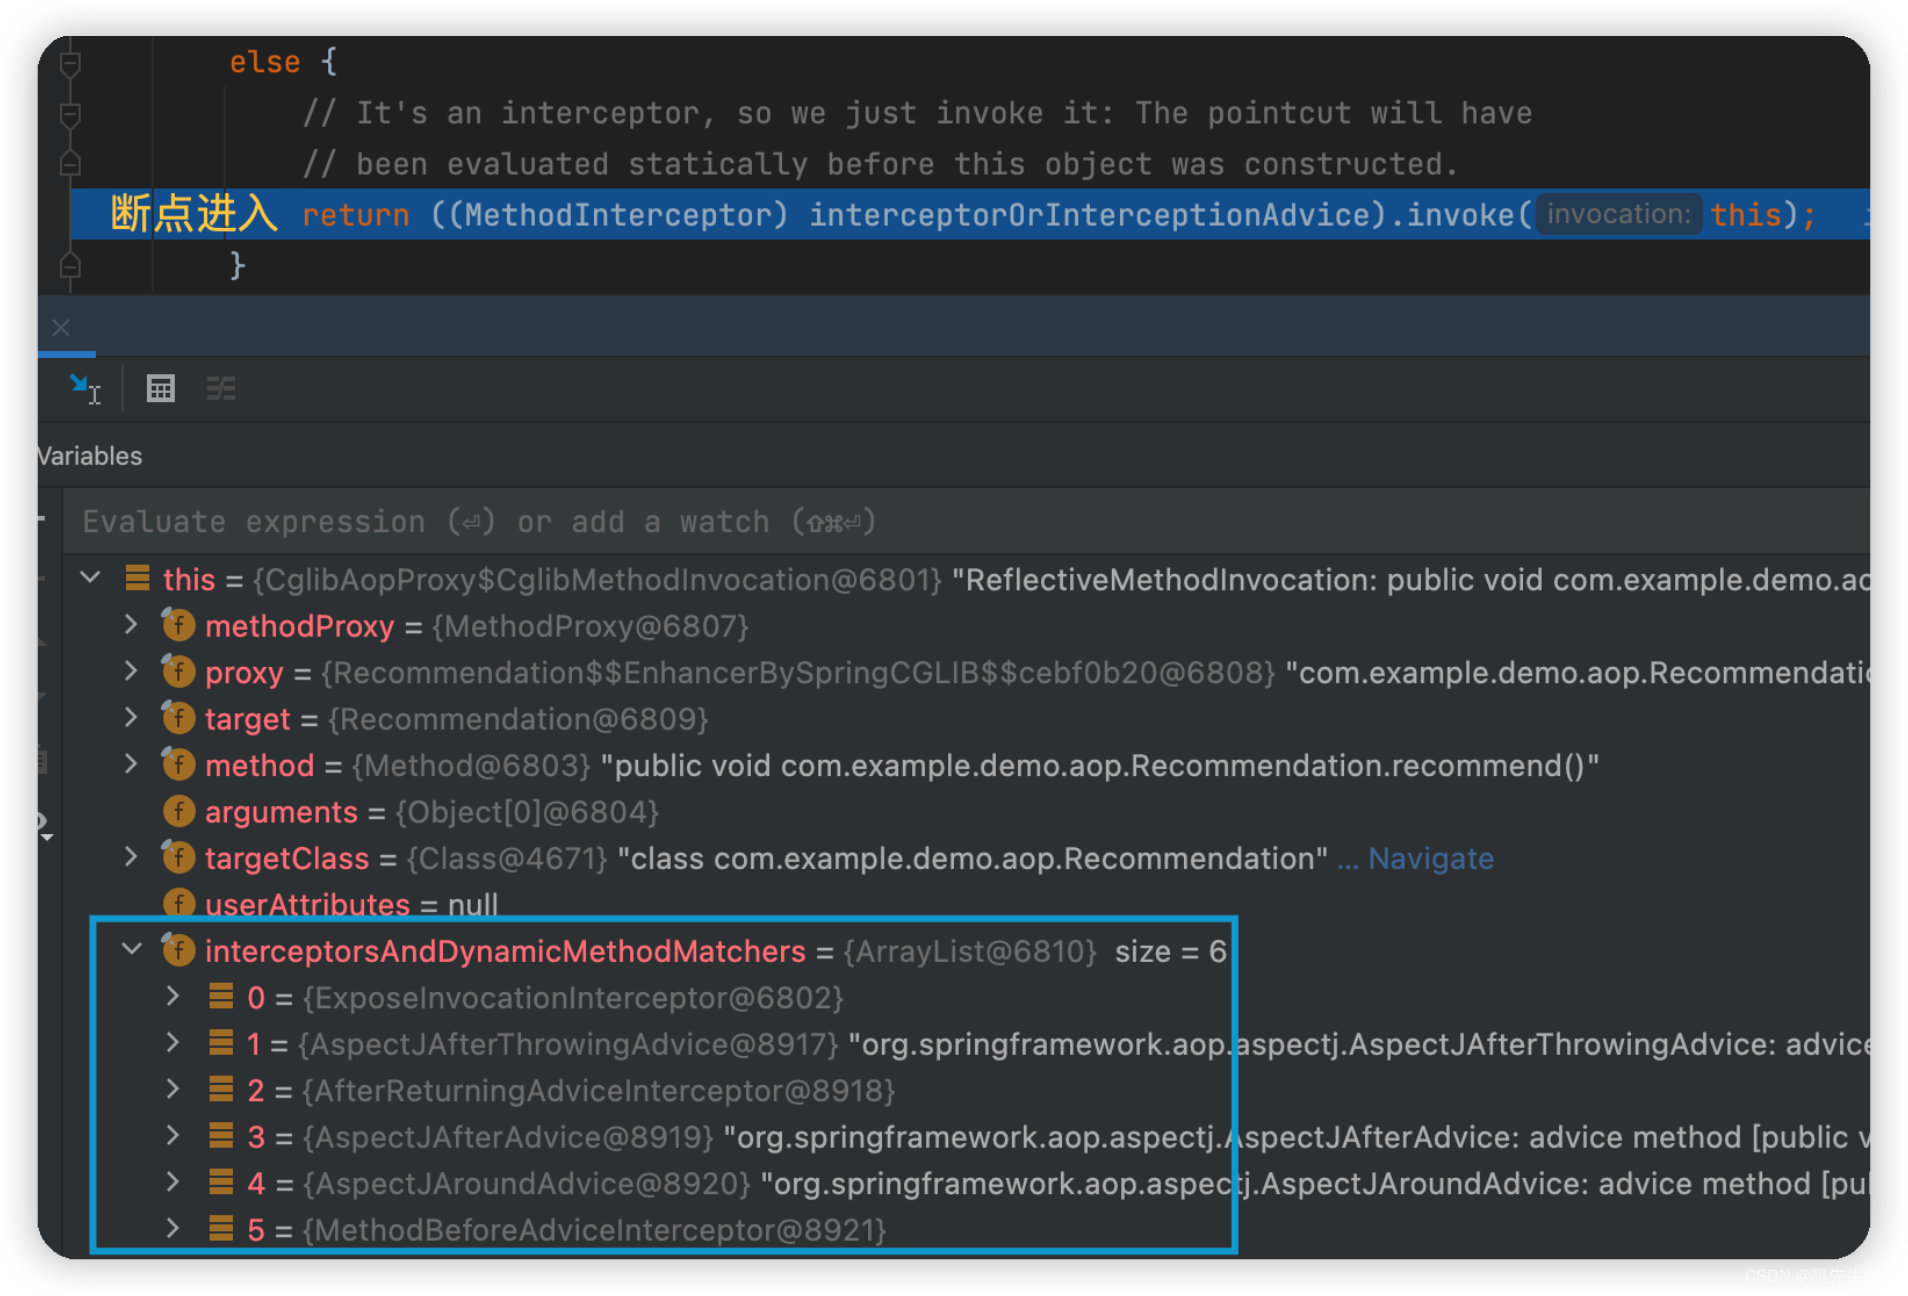Click '{MethodProxy@6807}' value text
Image resolution: width=1908 pixels, height=1296 pixels.
(x=590, y=626)
